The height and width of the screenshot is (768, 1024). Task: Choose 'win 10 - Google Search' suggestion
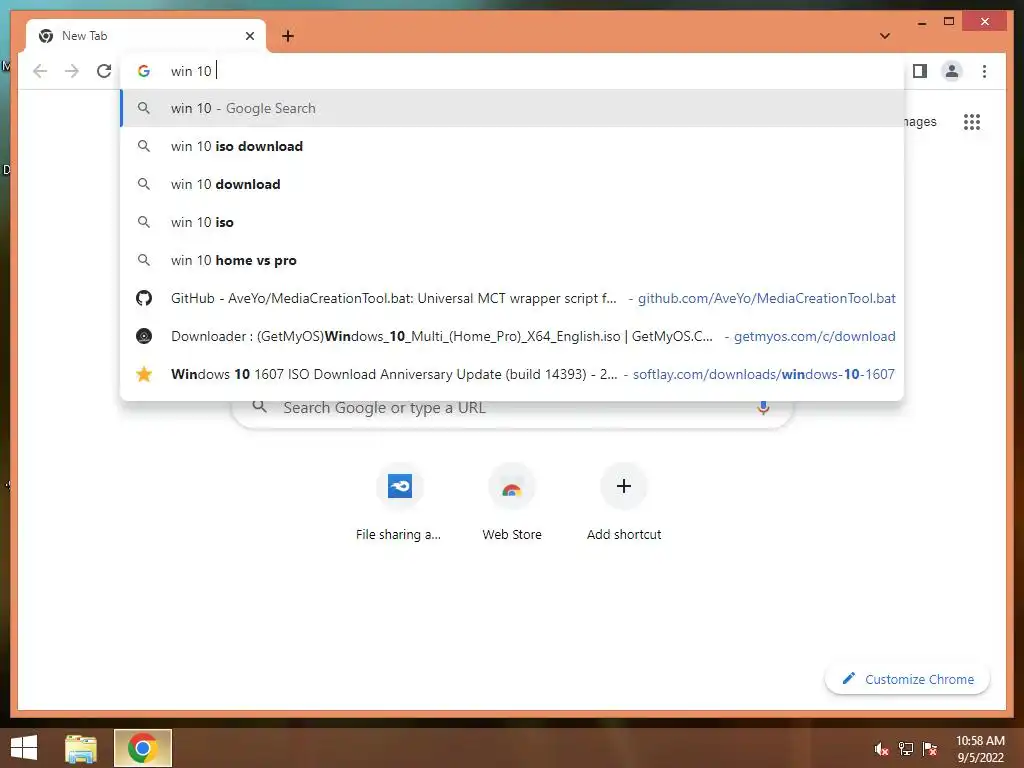point(512,108)
